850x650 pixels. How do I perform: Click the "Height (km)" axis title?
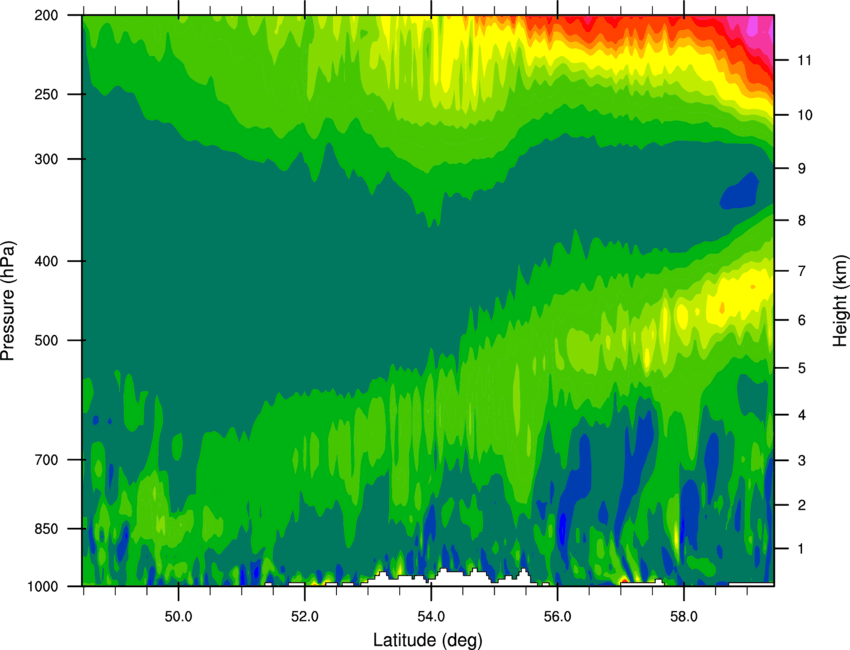tap(840, 300)
